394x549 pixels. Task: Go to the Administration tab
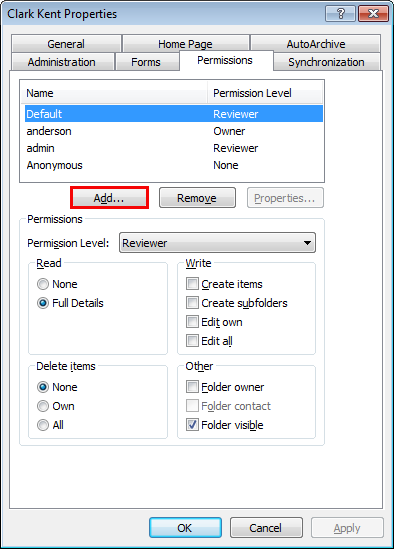[62, 62]
